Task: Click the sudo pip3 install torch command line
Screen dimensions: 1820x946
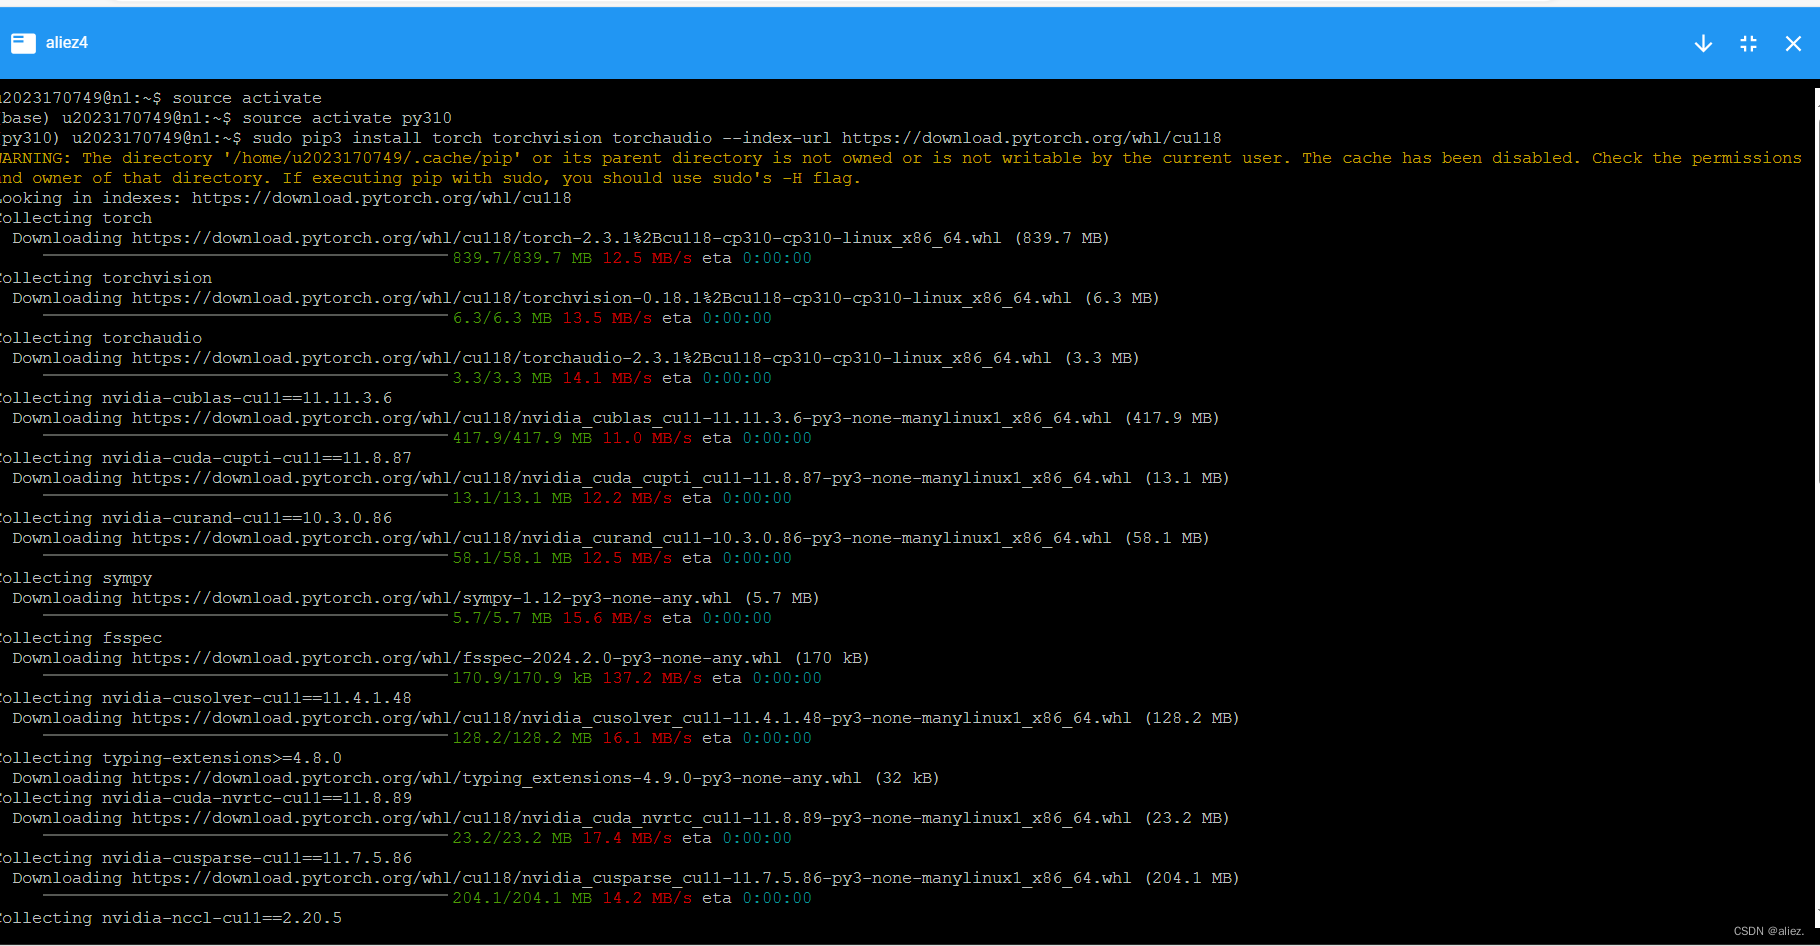Action: [611, 138]
